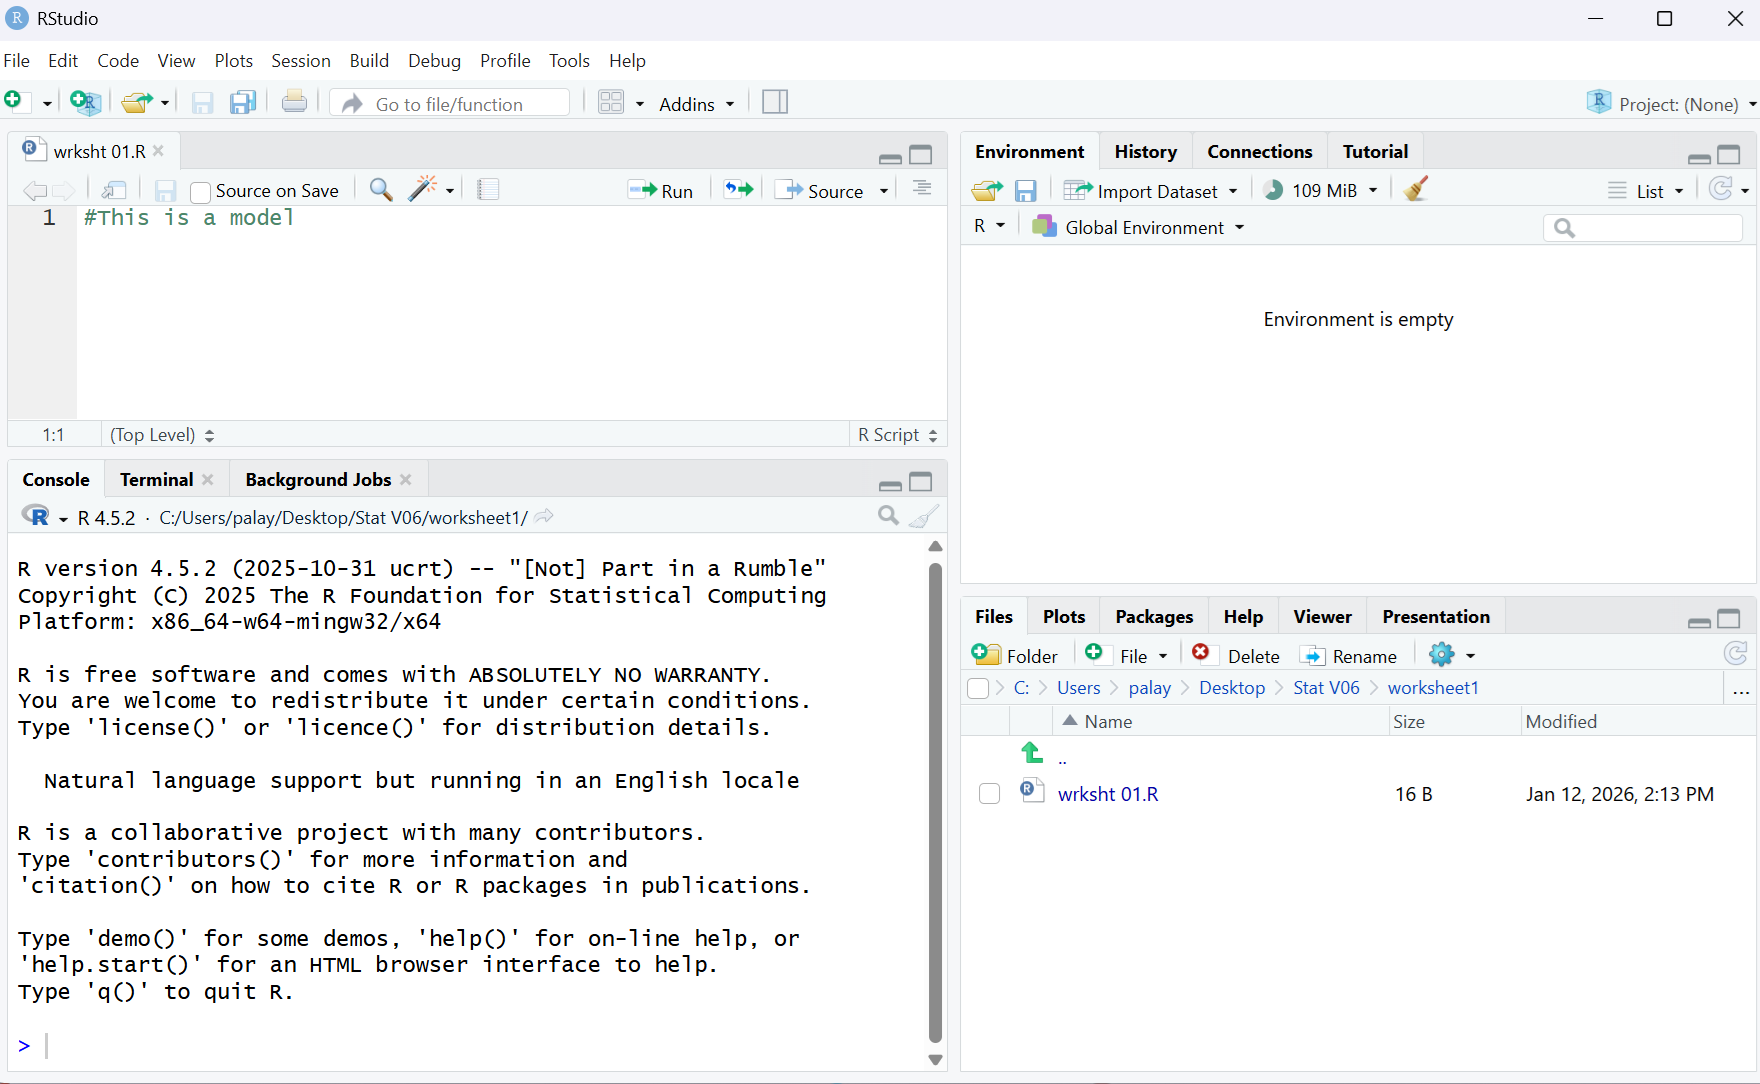
Task: Open the Addins dropdown menu
Action: point(696,104)
